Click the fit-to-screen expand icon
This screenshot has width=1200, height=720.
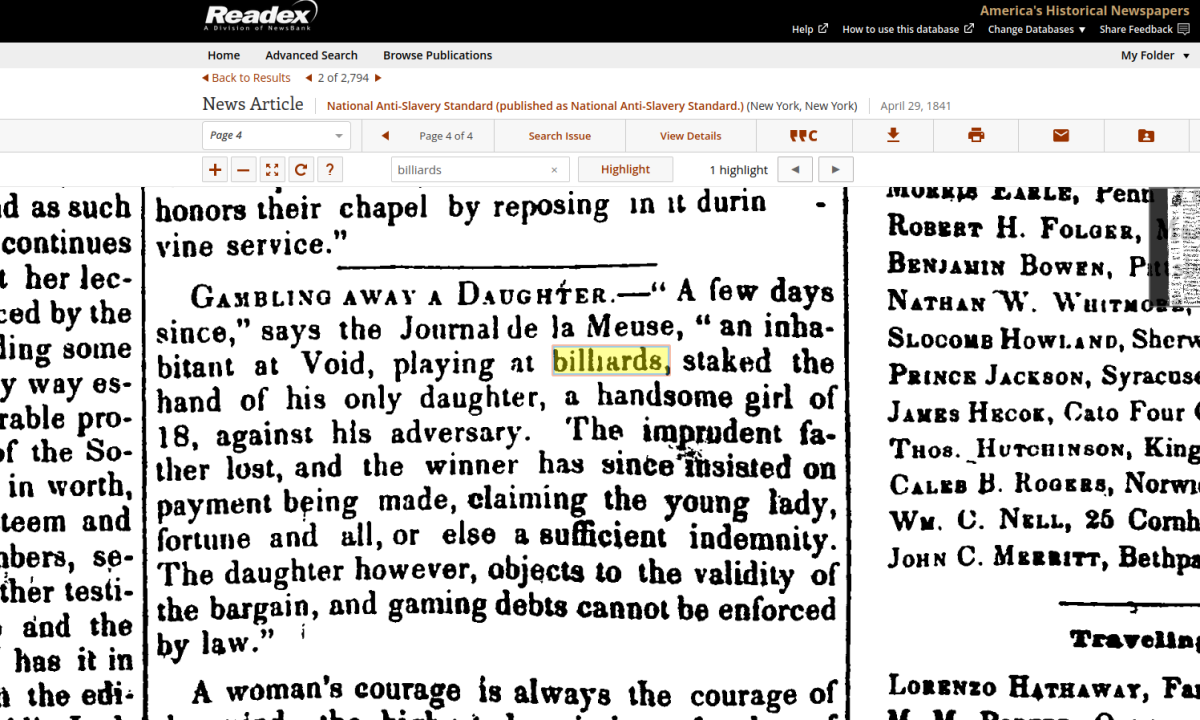point(271,170)
